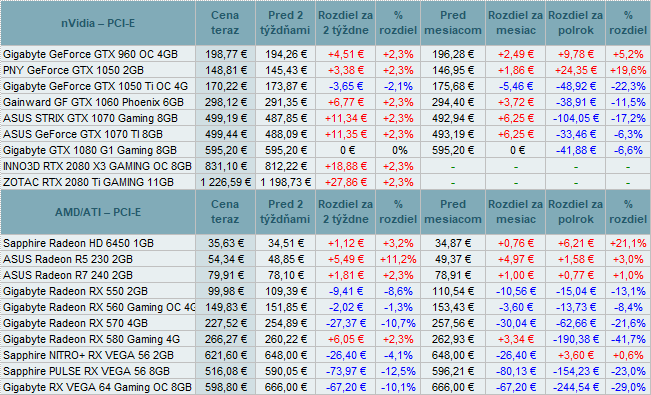This screenshot has height=395, width=651.
Task: Select Gigabyte Radeon RX 570 4GB entry
Action: [75, 323]
